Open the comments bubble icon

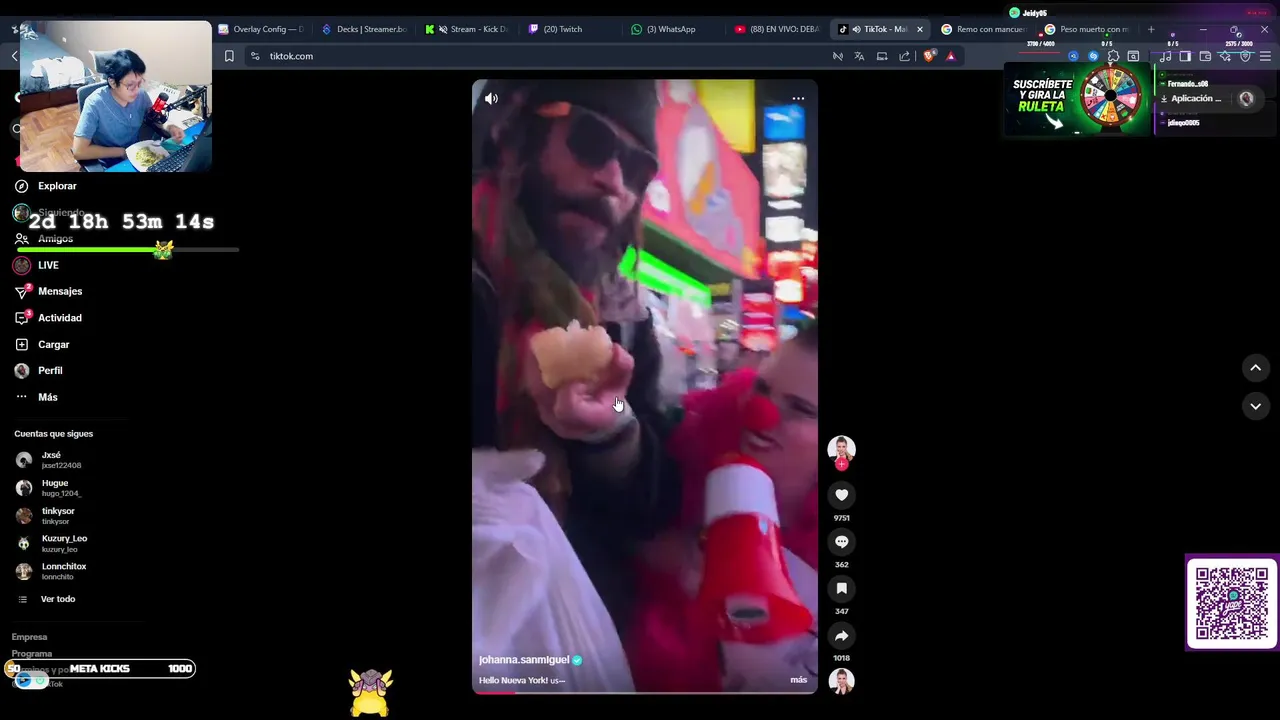[841, 542]
